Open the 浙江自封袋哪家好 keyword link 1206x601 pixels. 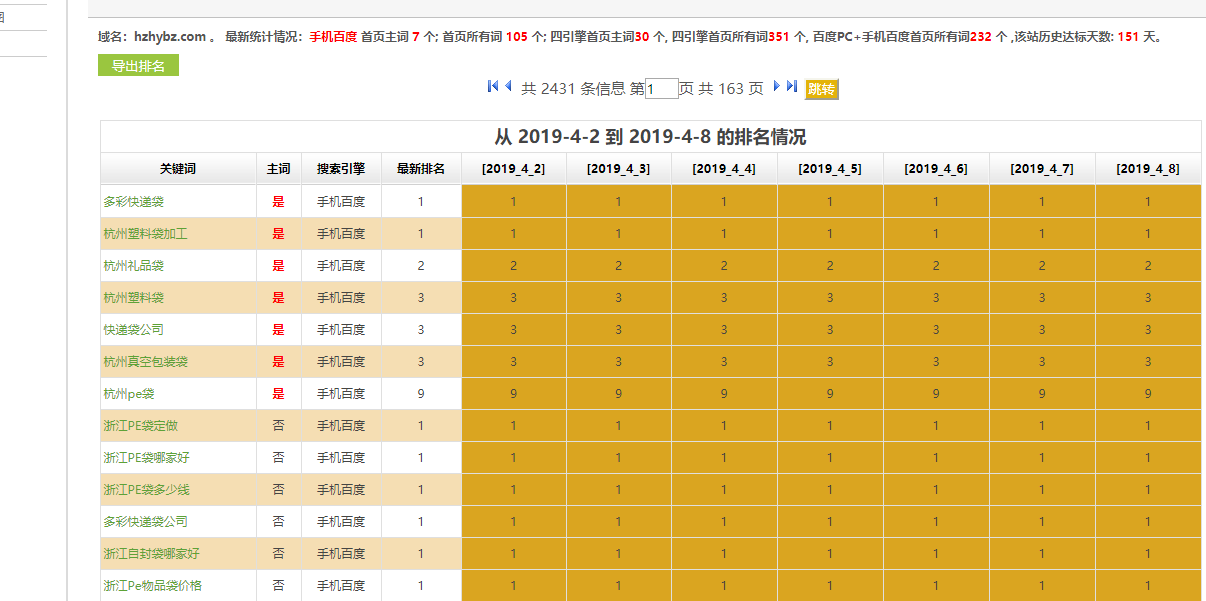point(151,554)
